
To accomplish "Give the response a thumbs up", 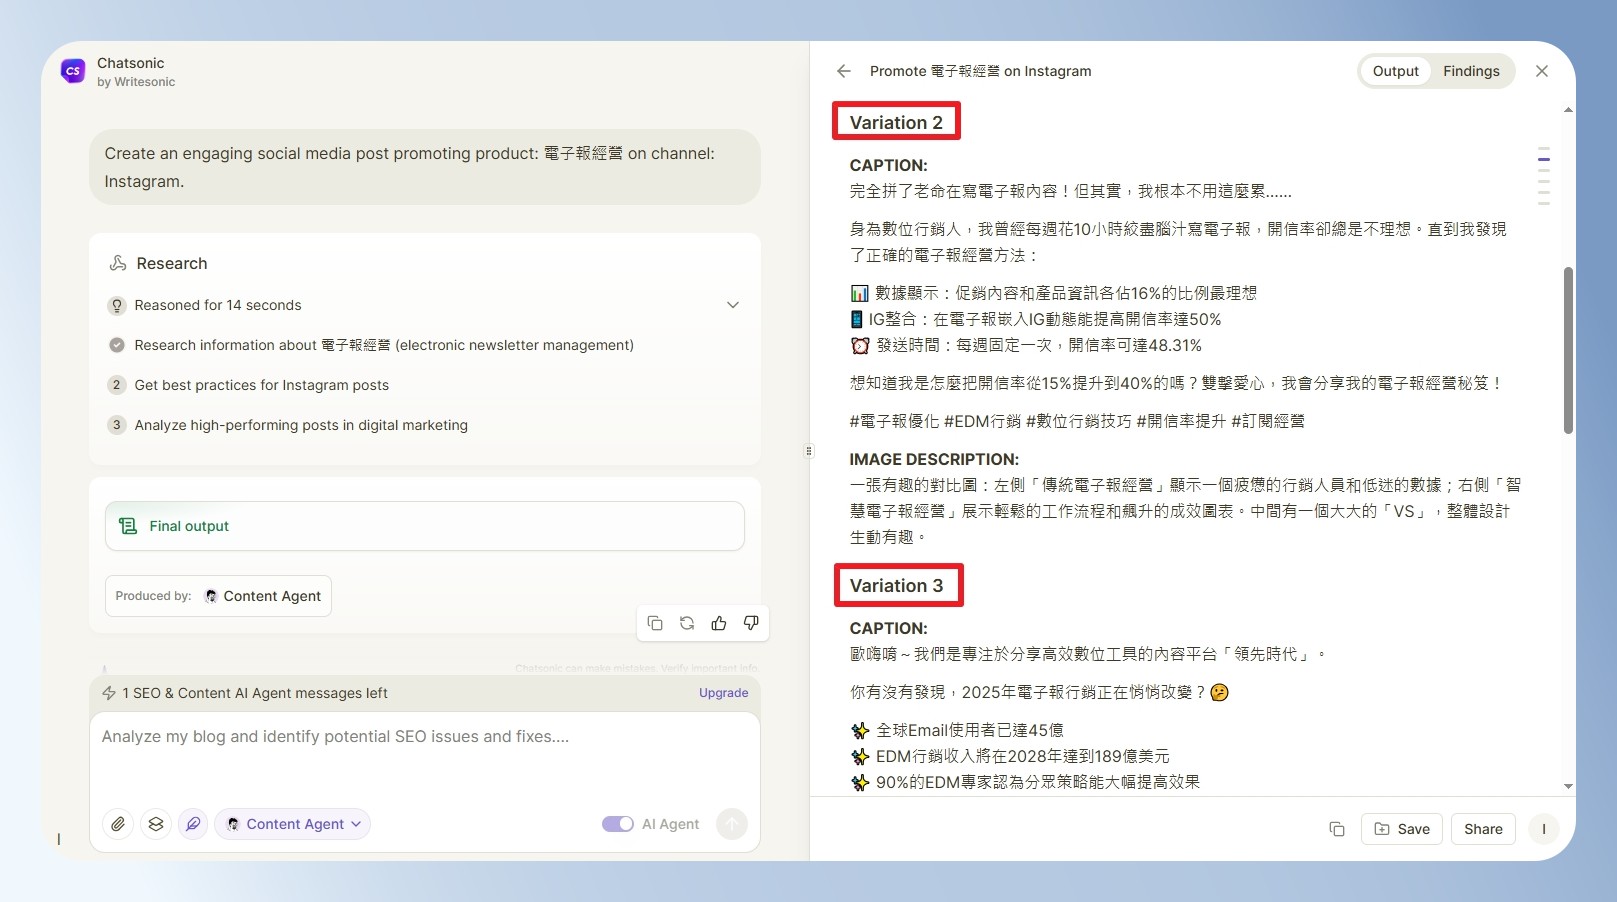I will pos(719,623).
